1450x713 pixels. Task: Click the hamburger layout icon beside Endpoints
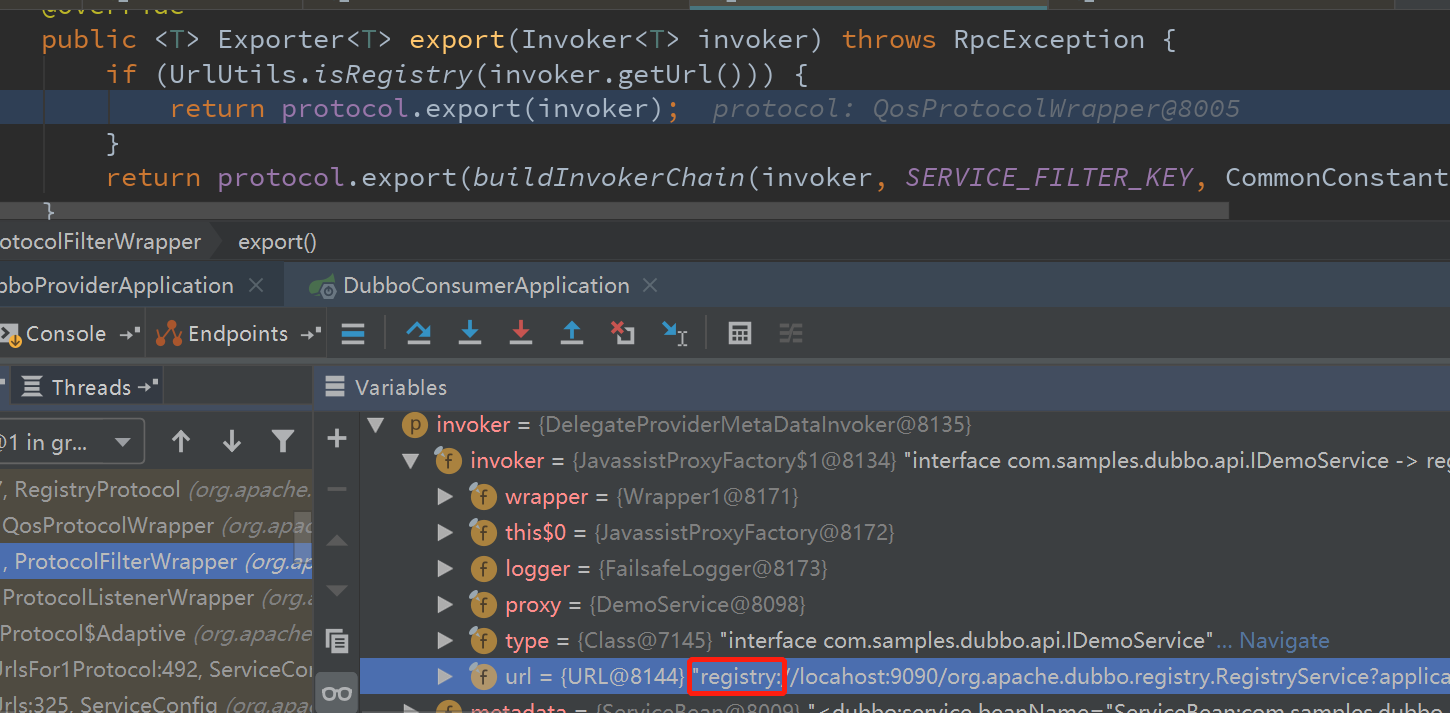coord(353,334)
